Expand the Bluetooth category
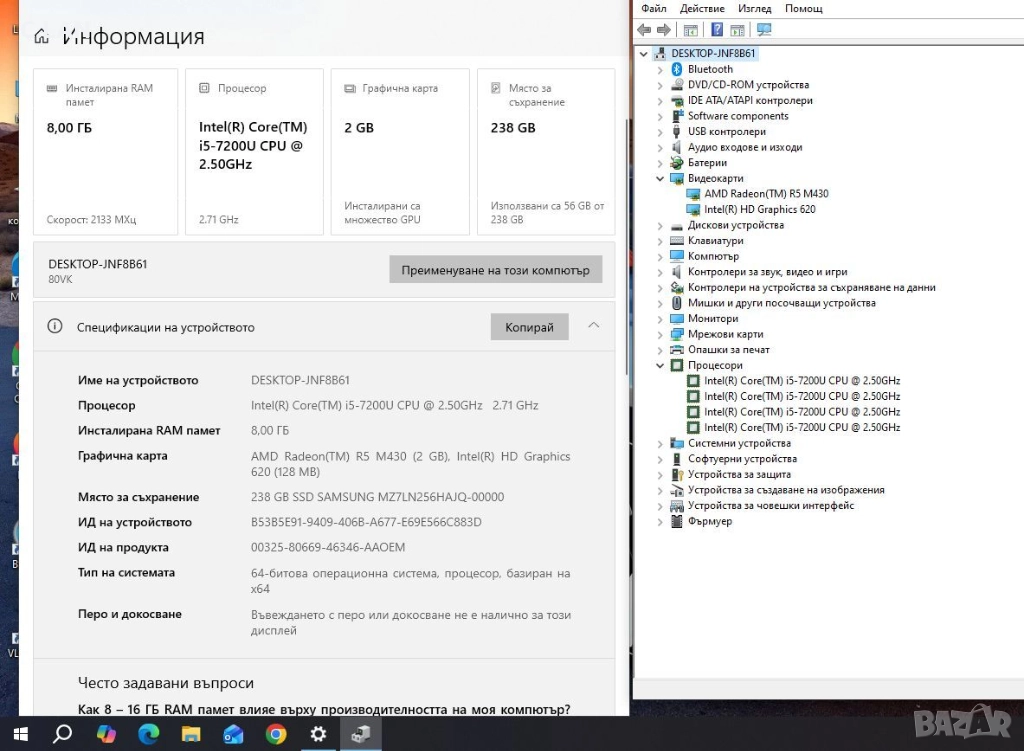 660,70
